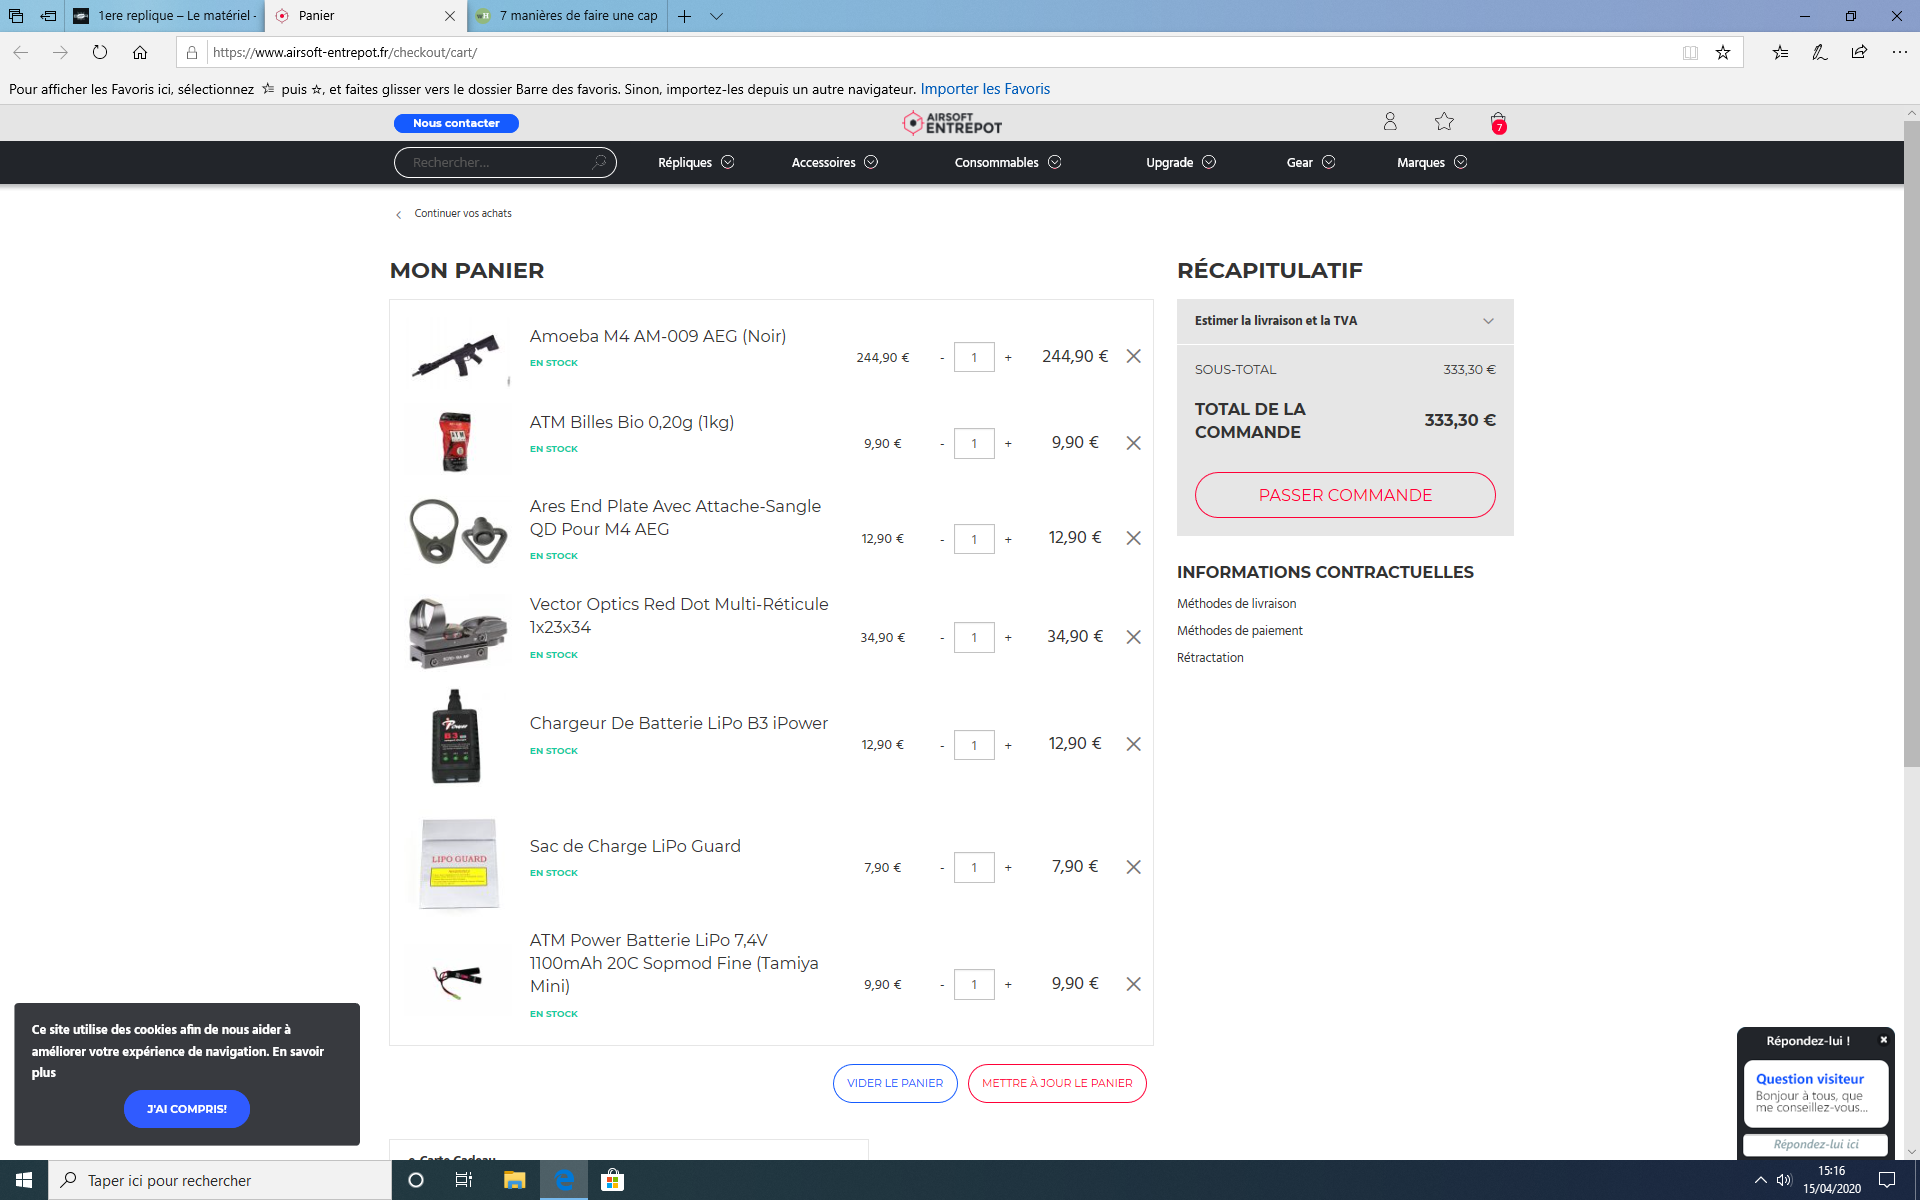
Task: Close the visitor question chat popup
Action: click(x=1883, y=1040)
